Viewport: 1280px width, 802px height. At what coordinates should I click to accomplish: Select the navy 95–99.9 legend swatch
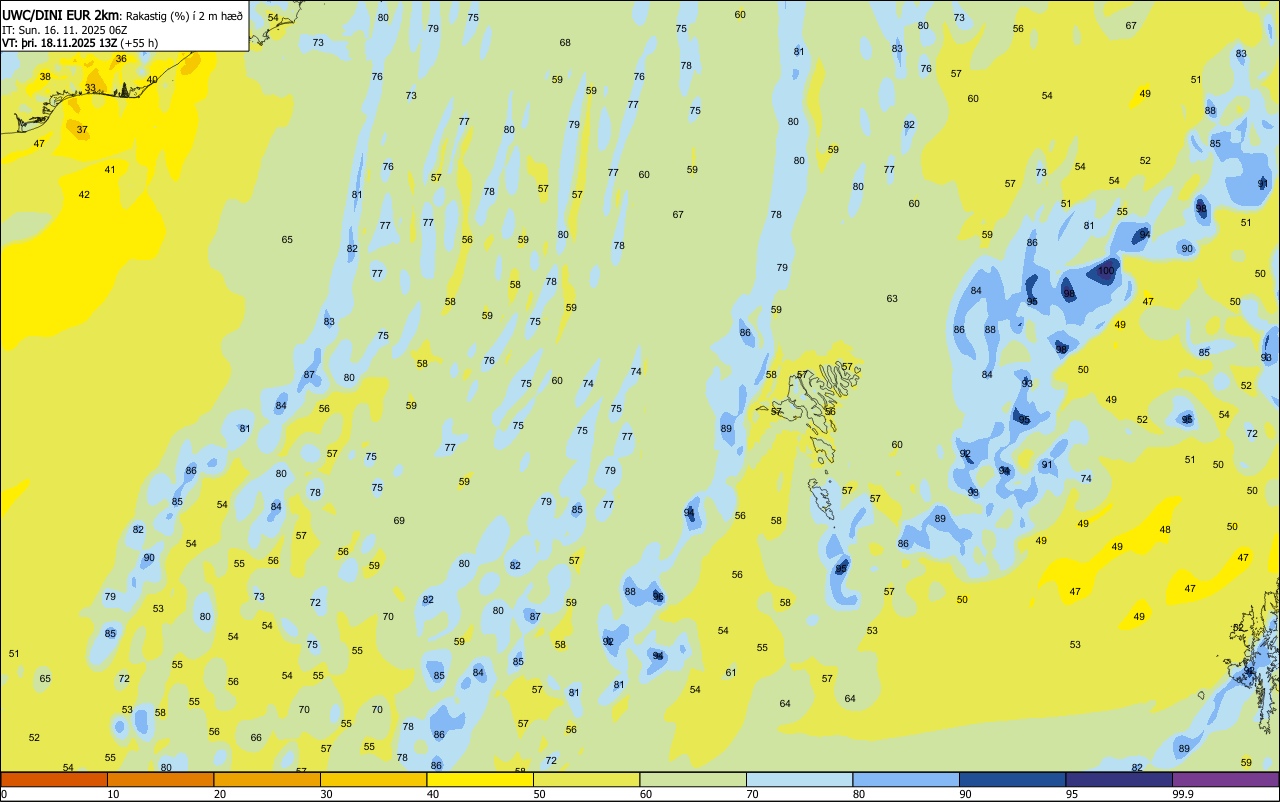pos(1119,779)
